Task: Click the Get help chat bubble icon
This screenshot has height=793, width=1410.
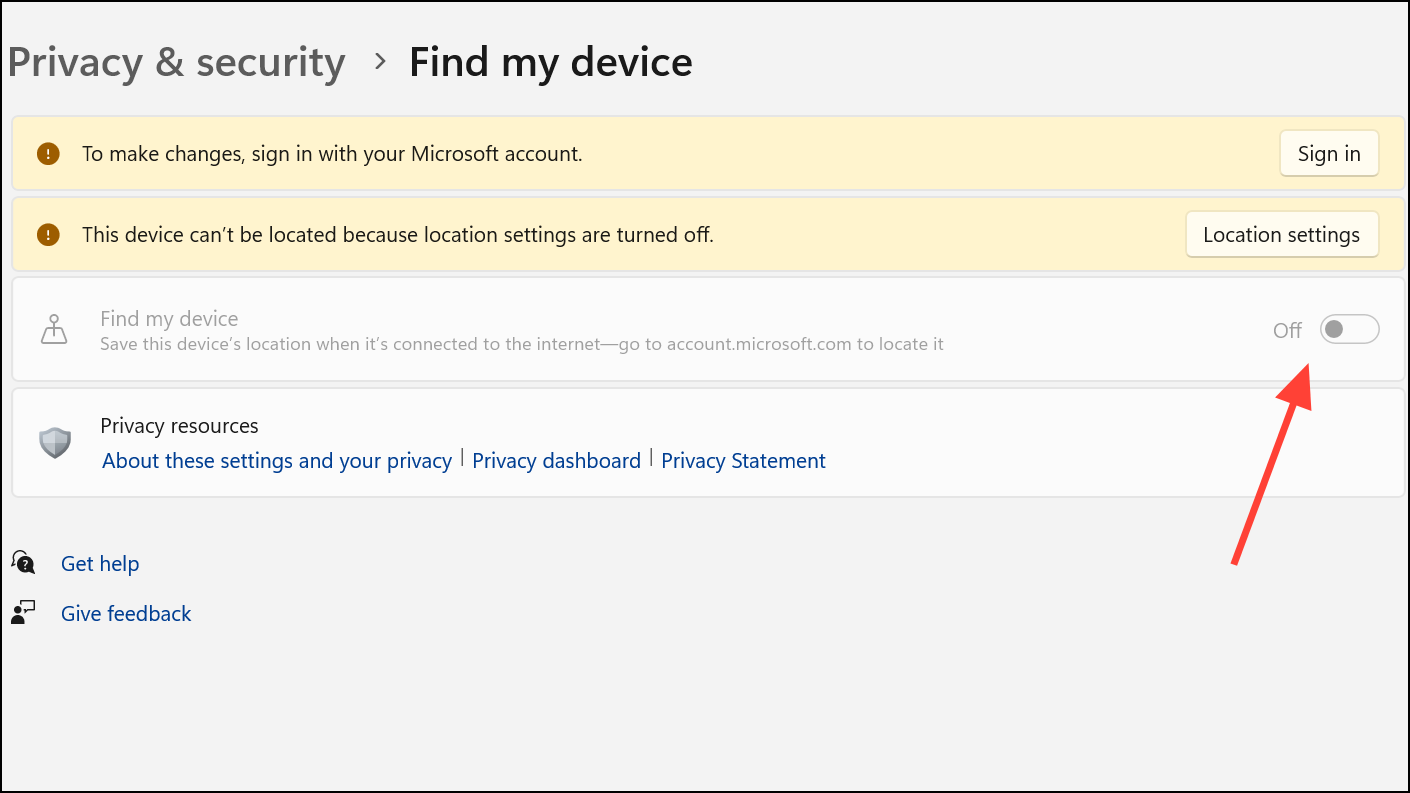Action: pos(24,563)
